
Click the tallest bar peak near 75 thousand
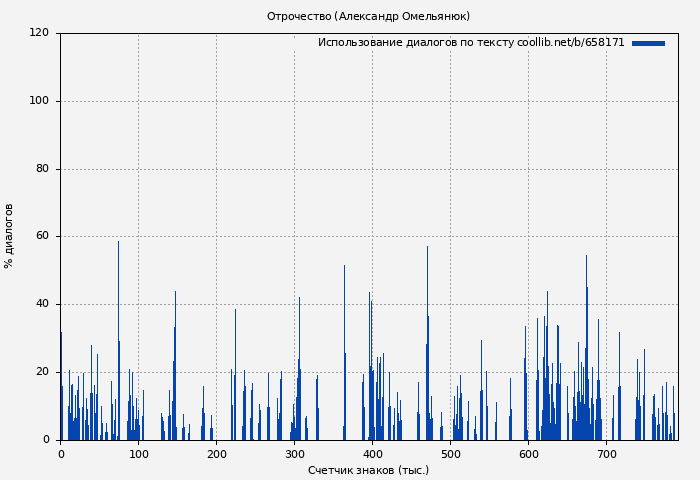(118, 243)
